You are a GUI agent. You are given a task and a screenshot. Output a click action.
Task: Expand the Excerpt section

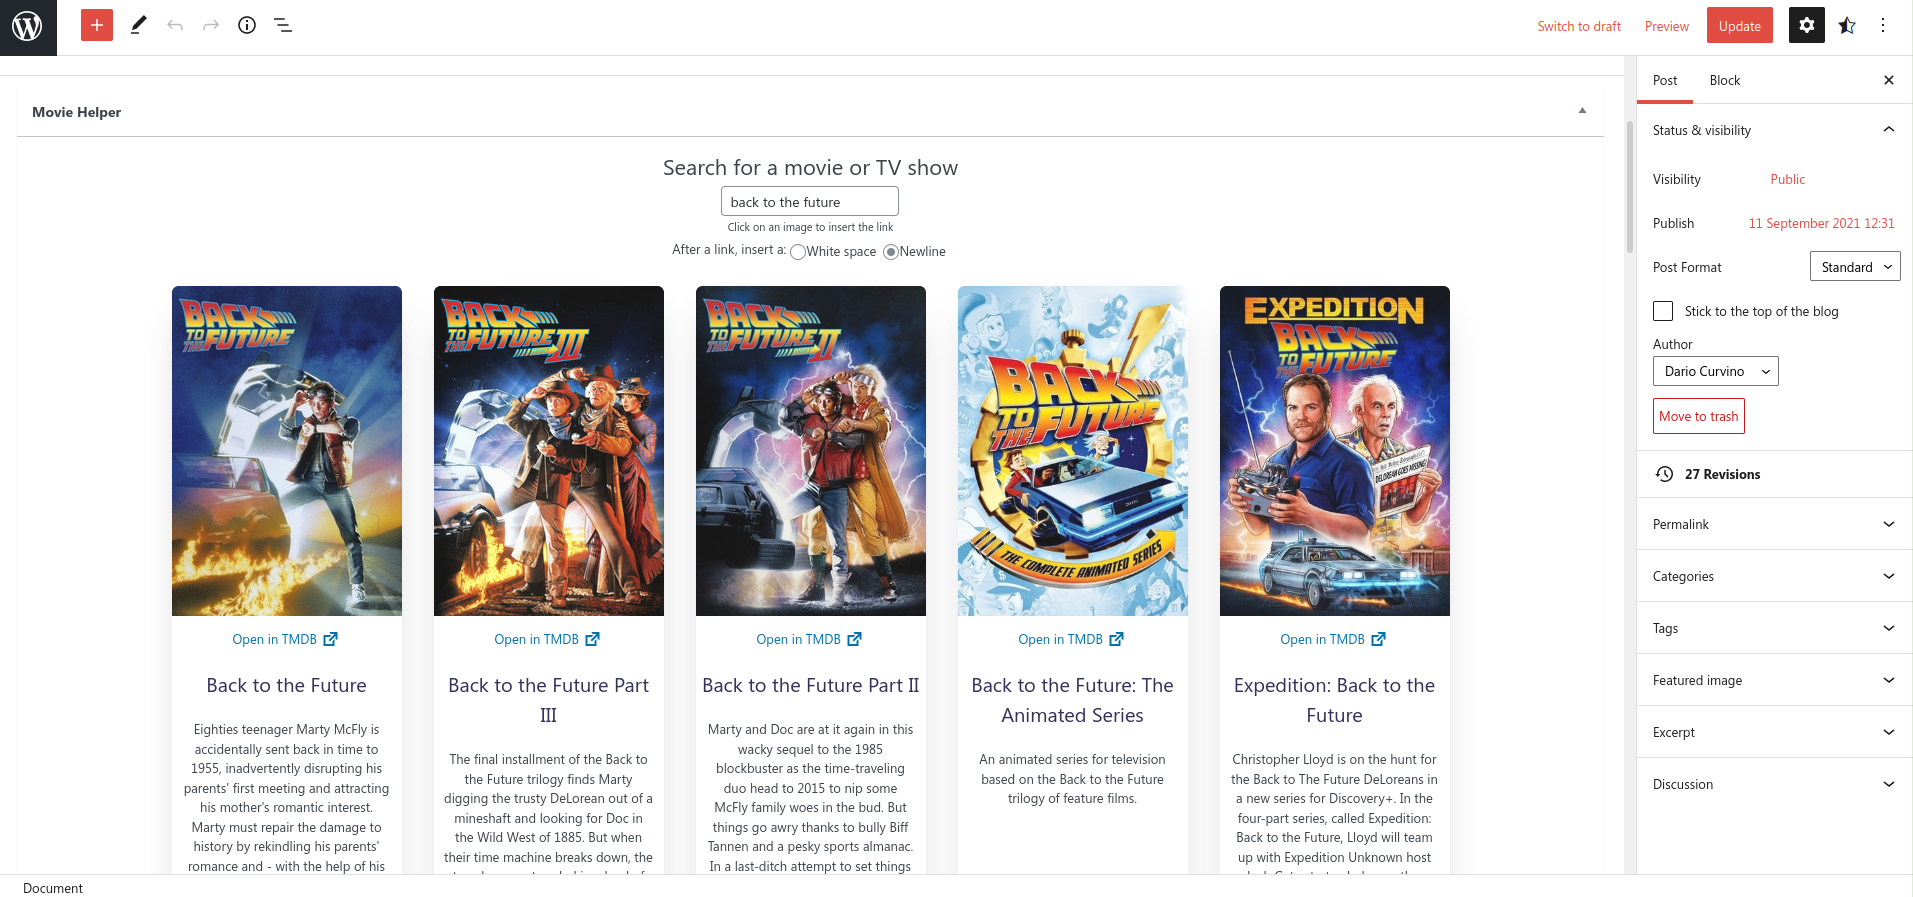click(1775, 732)
